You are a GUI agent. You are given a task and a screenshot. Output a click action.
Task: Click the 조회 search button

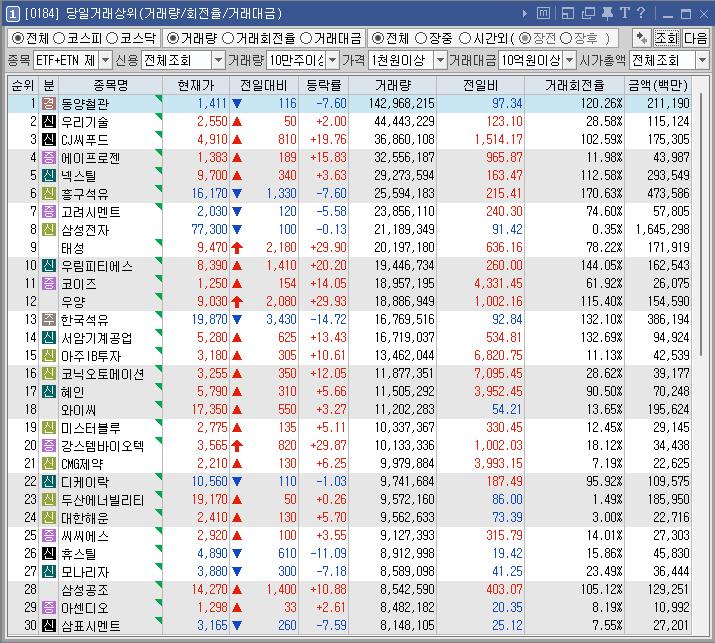(667, 38)
